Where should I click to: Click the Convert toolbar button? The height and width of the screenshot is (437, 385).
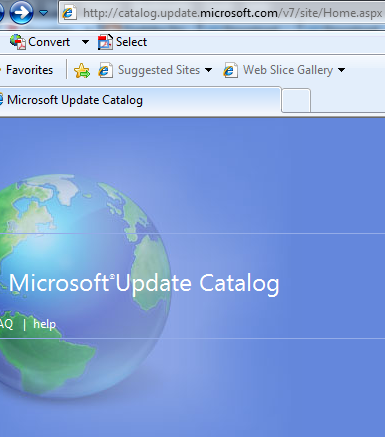[x=40, y=42]
